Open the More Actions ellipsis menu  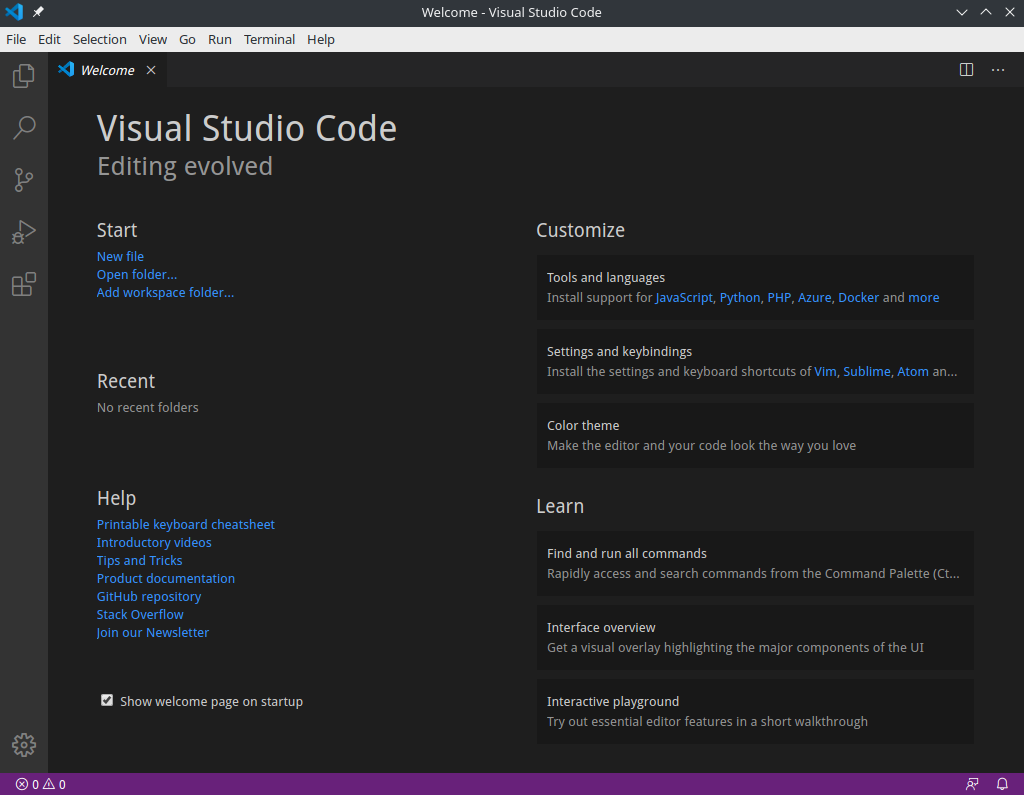click(x=998, y=70)
